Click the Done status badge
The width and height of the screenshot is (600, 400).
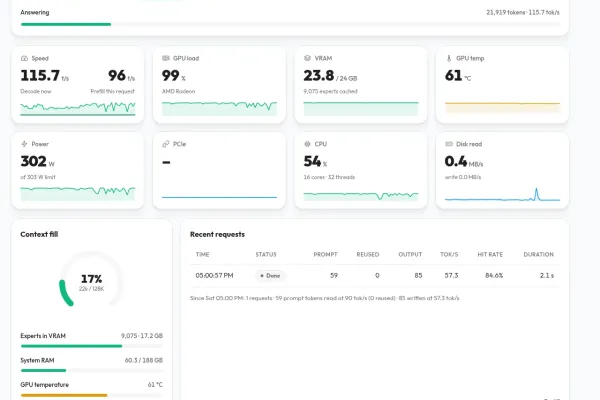pos(270,276)
